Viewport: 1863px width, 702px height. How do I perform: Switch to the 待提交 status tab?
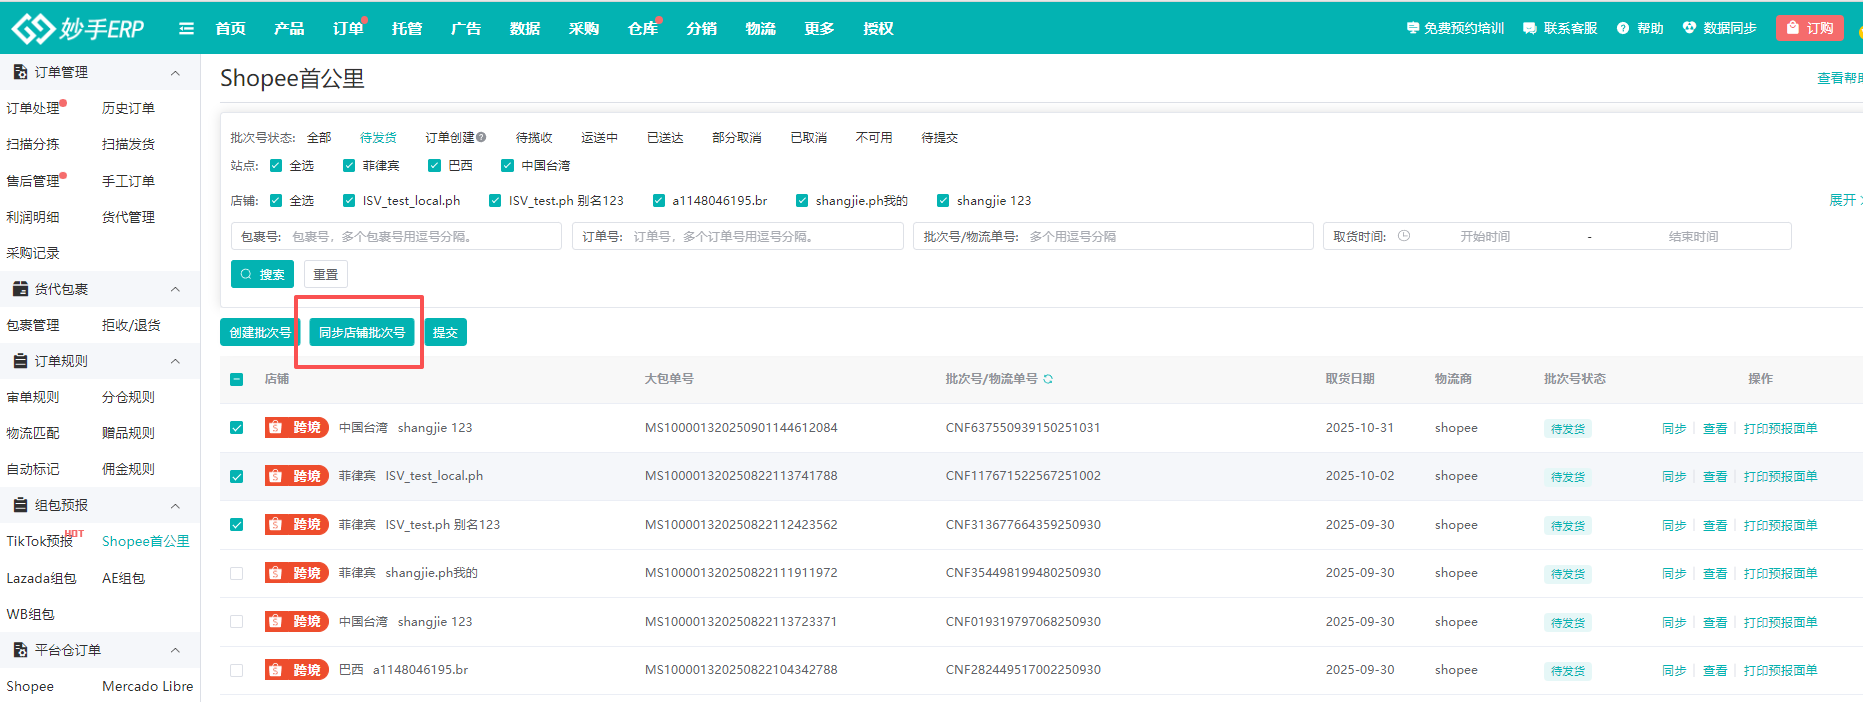coord(940,138)
